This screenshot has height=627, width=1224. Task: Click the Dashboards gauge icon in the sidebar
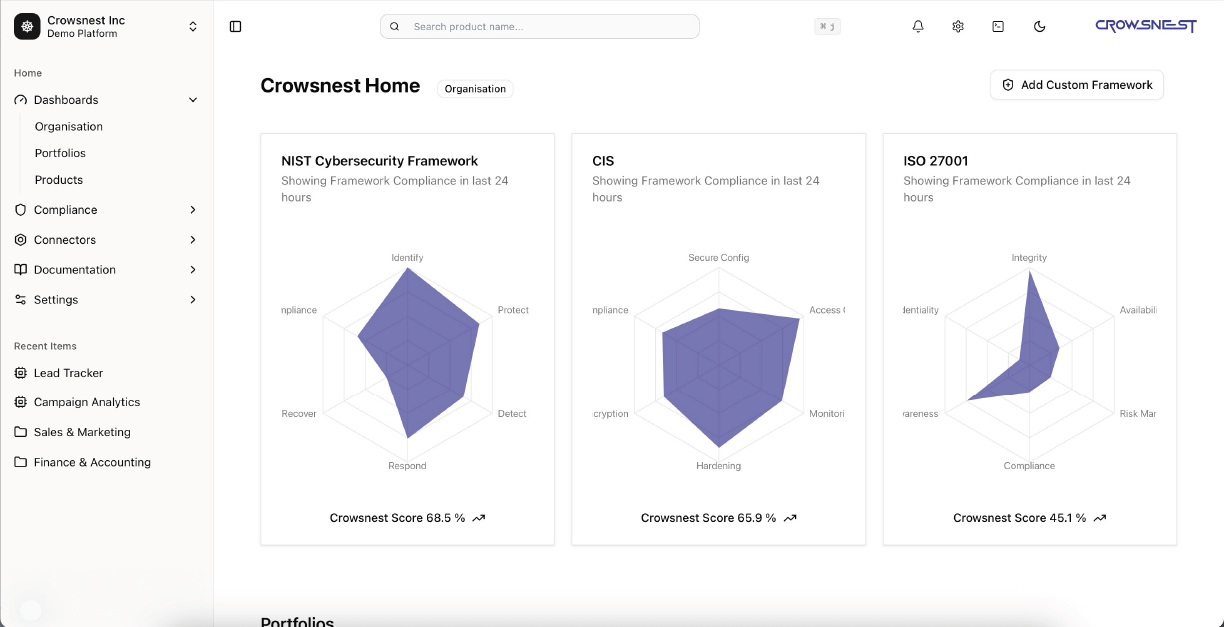pos(21,100)
